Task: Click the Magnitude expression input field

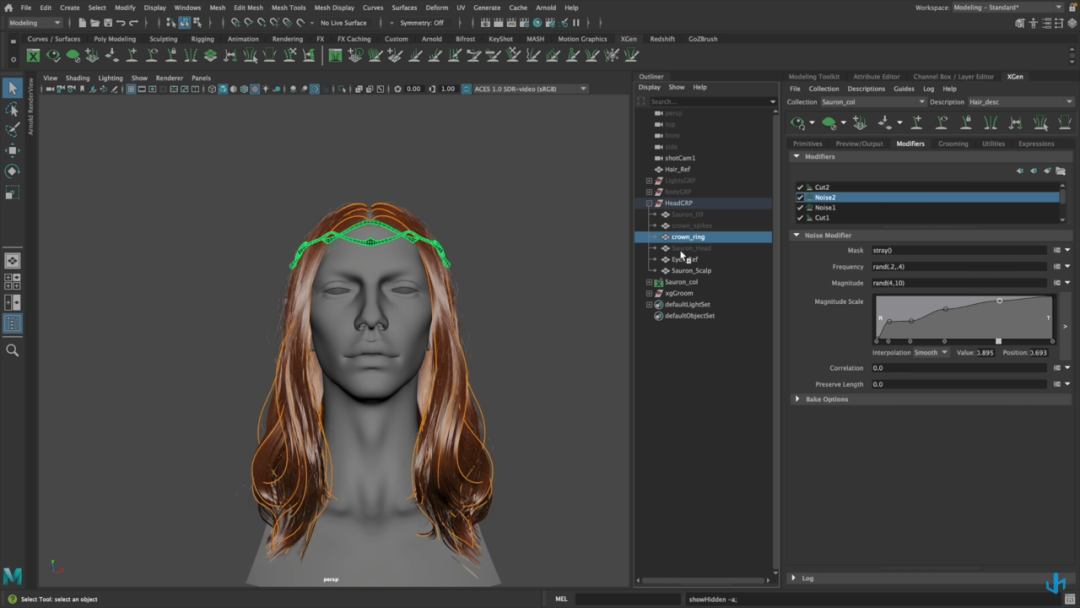Action: (x=958, y=283)
